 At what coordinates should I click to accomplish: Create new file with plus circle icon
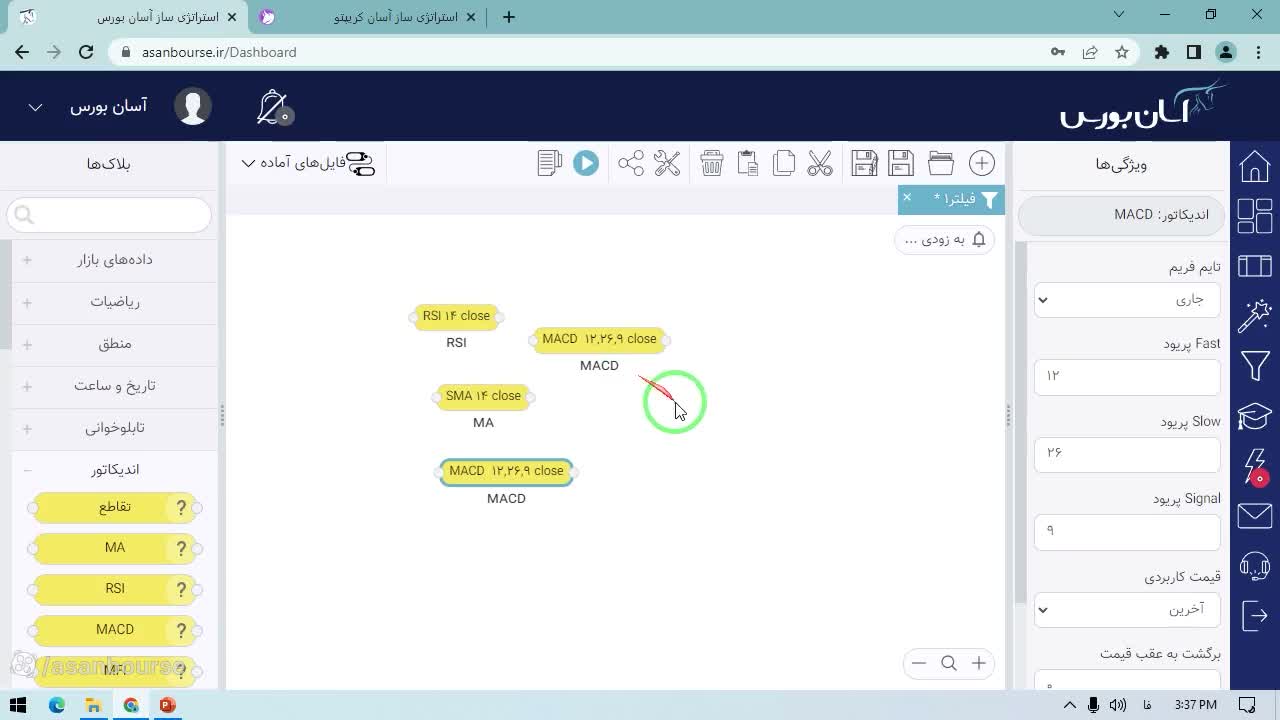point(982,163)
